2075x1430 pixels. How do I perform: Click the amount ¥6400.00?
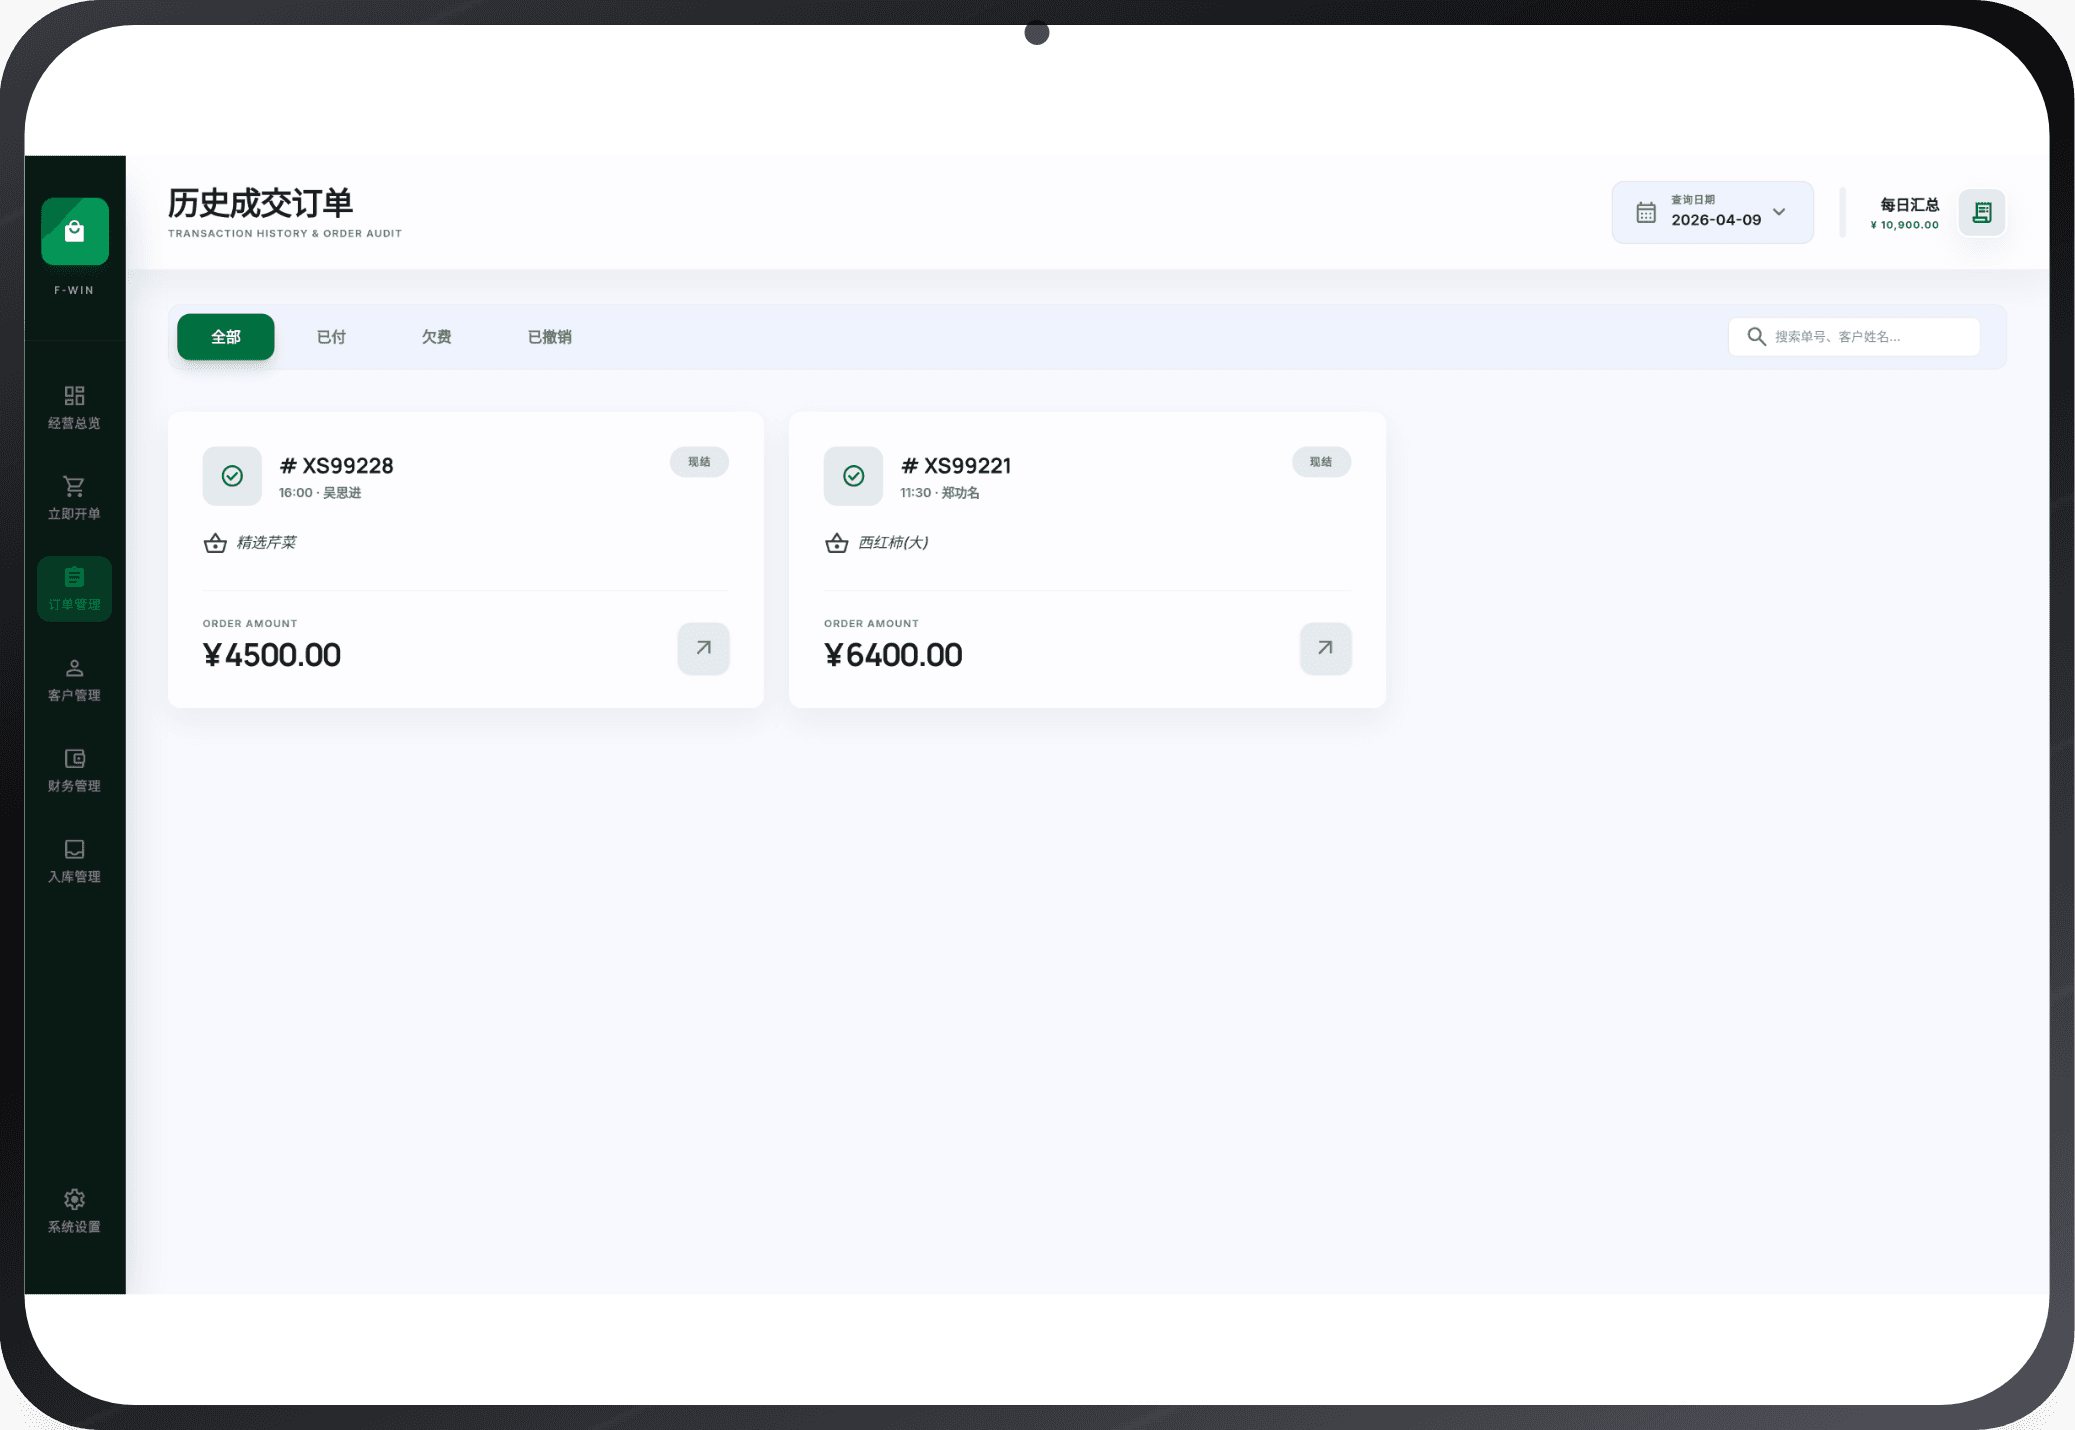pos(894,655)
